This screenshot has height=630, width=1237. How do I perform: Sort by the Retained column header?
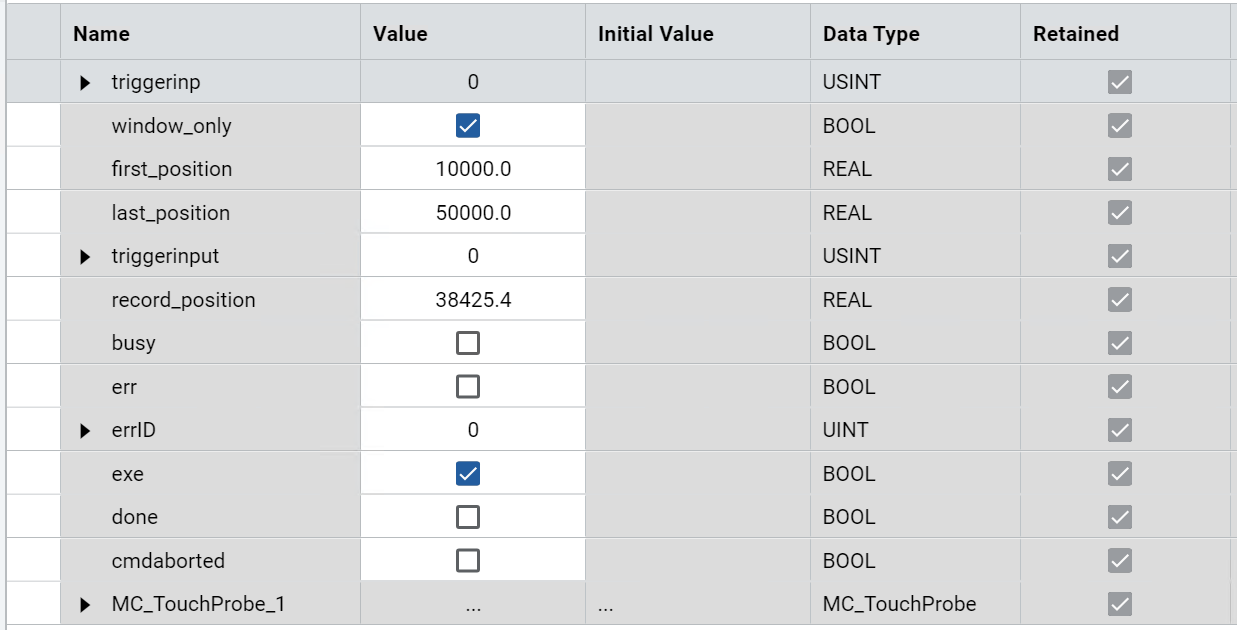pyautogui.click(x=1076, y=34)
